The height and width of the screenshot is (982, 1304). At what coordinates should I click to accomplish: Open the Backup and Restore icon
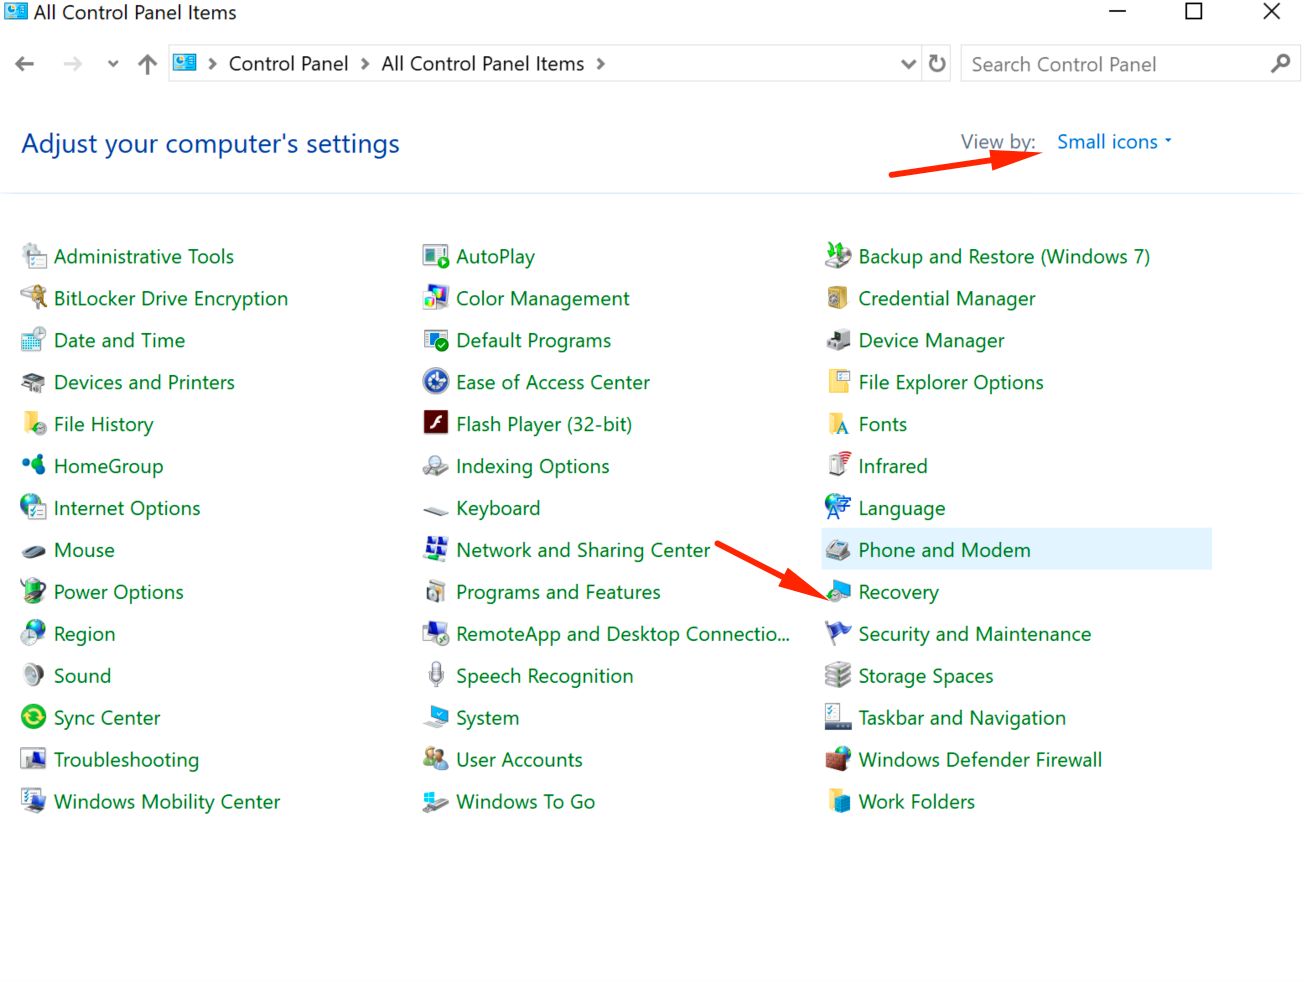click(838, 256)
